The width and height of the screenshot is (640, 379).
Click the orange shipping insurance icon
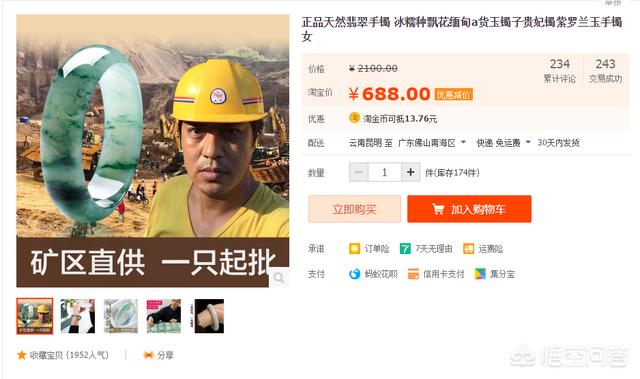coord(469,248)
